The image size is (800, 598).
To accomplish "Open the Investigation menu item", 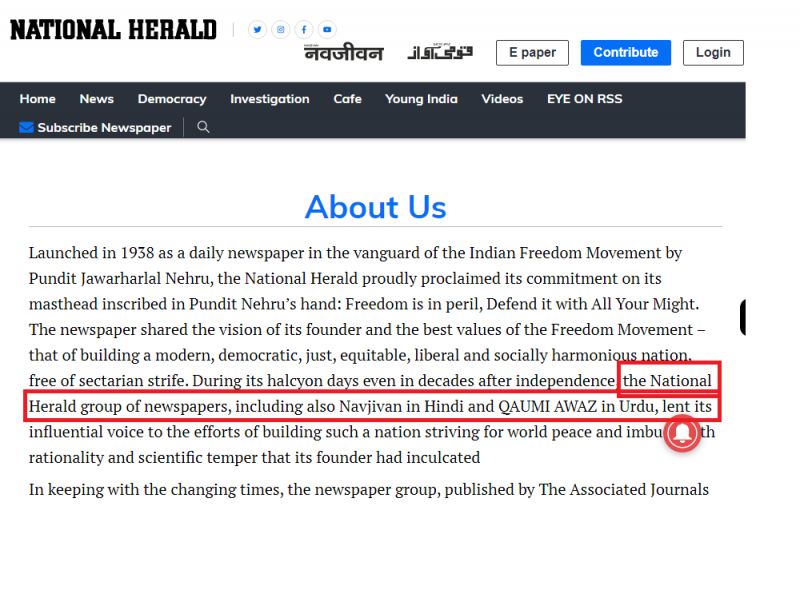I will (269, 99).
